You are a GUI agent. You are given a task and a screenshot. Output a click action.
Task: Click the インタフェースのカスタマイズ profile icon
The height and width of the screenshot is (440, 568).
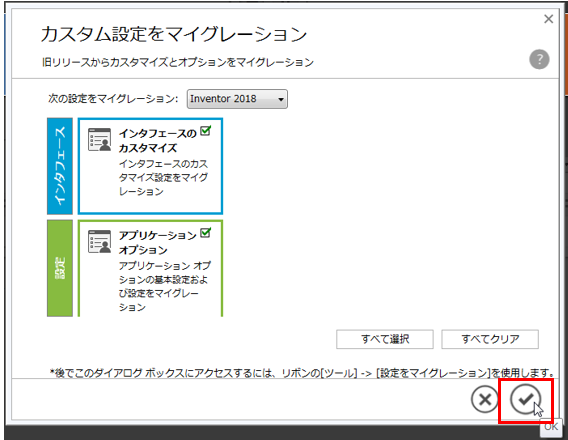coord(100,139)
